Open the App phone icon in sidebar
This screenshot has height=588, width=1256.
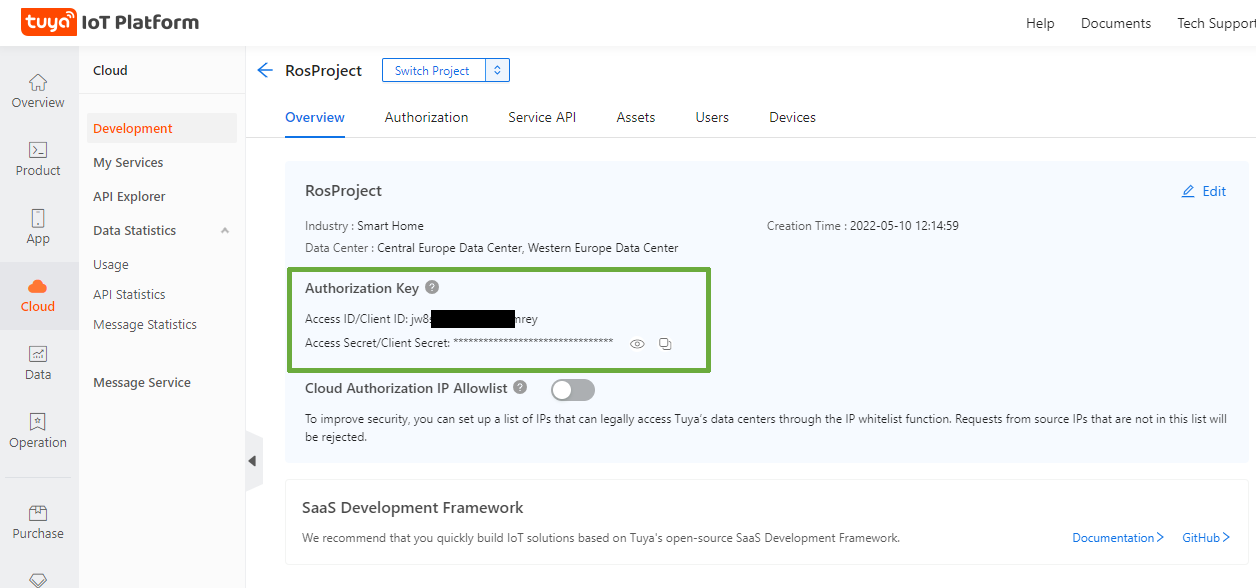point(38,218)
